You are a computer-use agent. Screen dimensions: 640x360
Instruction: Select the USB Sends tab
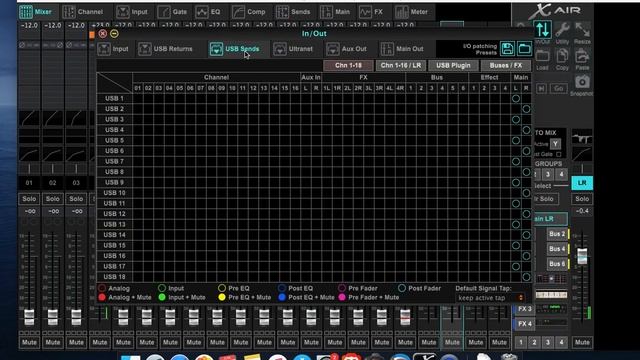(235, 49)
